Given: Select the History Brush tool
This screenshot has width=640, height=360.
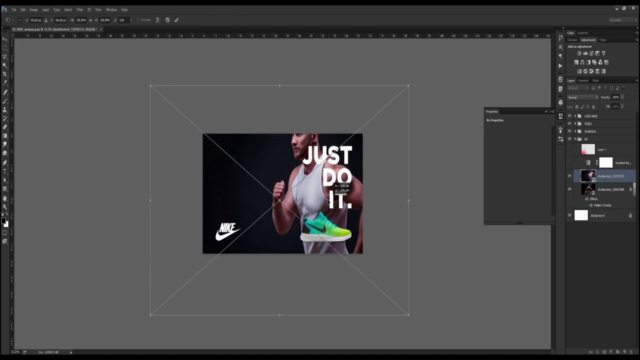Looking at the screenshot, I should (x=5, y=118).
